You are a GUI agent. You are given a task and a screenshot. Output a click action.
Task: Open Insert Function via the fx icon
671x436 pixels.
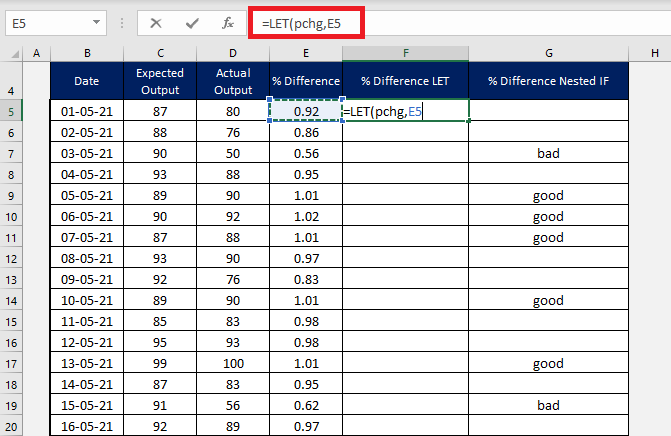click(x=228, y=23)
